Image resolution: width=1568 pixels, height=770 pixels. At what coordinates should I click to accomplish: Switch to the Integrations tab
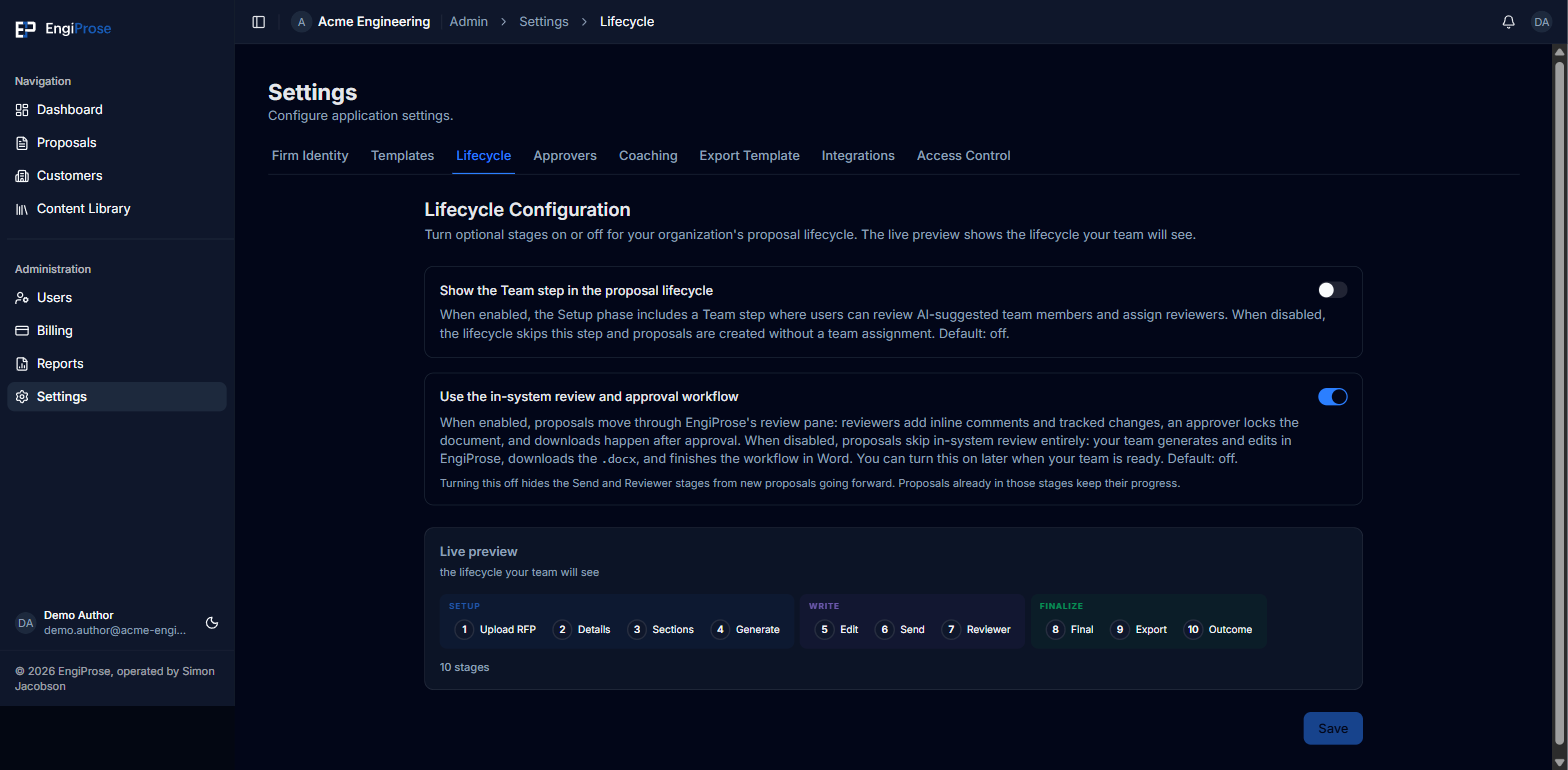coord(858,156)
